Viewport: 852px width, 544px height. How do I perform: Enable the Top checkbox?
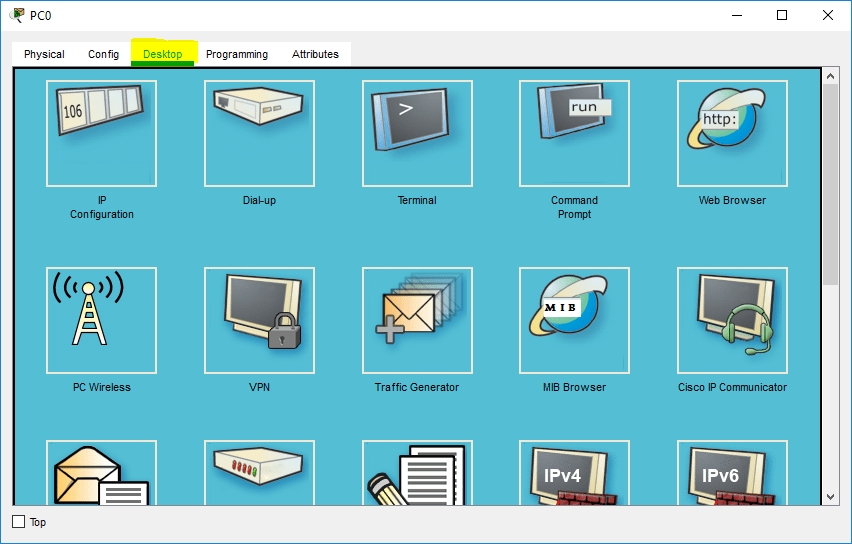[19, 522]
